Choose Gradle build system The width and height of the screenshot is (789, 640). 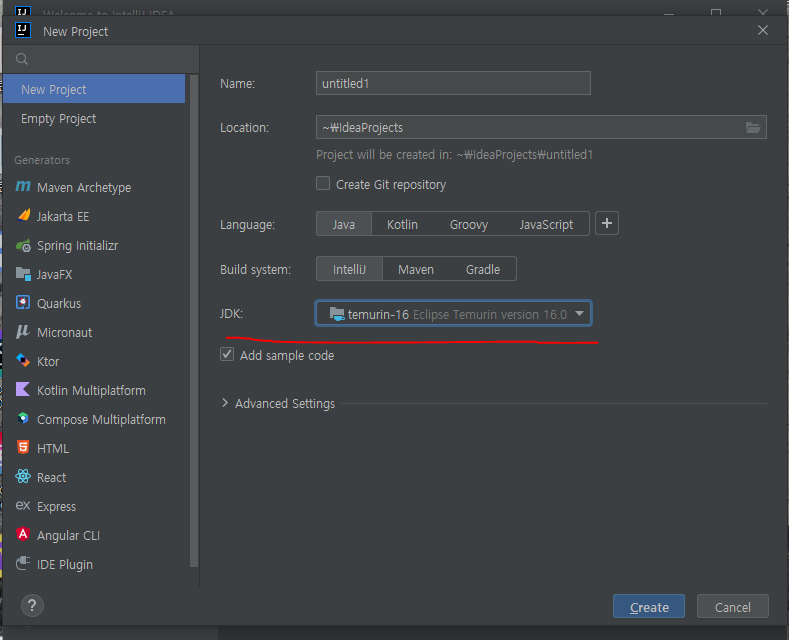click(x=483, y=269)
